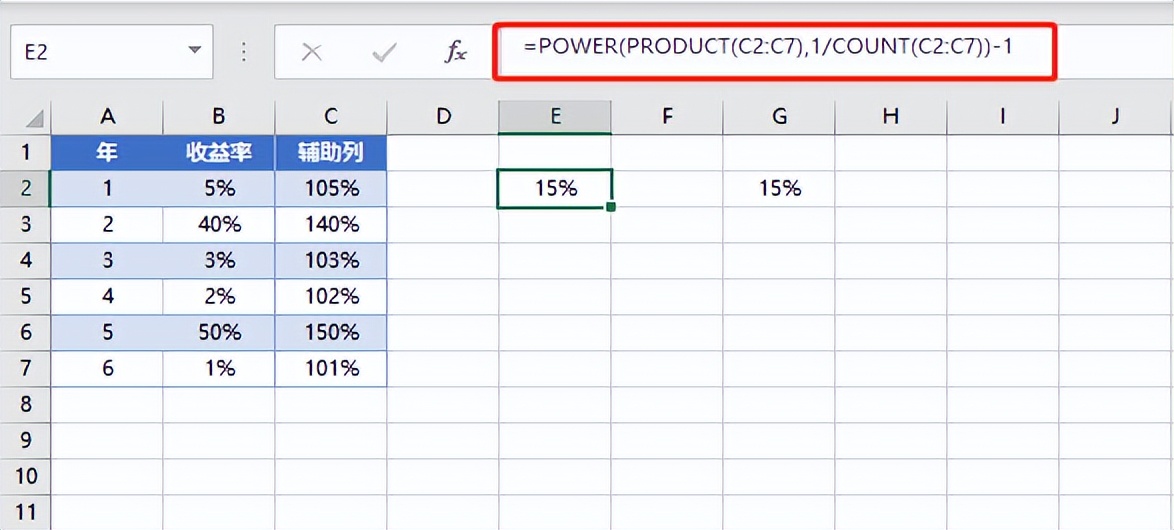Image resolution: width=1174 pixels, height=530 pixels.
Task: Click the confirm checkmark formula icon
Action: pyautogui.click(x=384, y=52)
